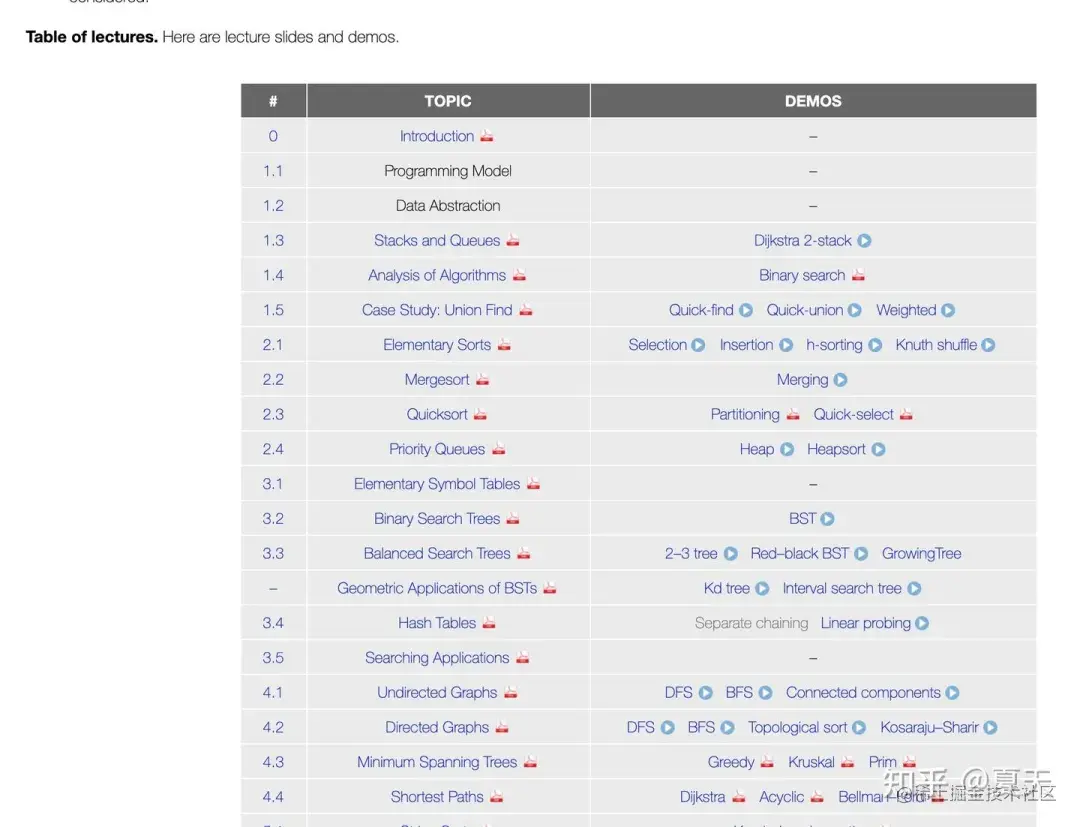The width and height of the screenshot is (1080, 827).
Task: Open the Quicksort topic link
Action: point(437,414)
